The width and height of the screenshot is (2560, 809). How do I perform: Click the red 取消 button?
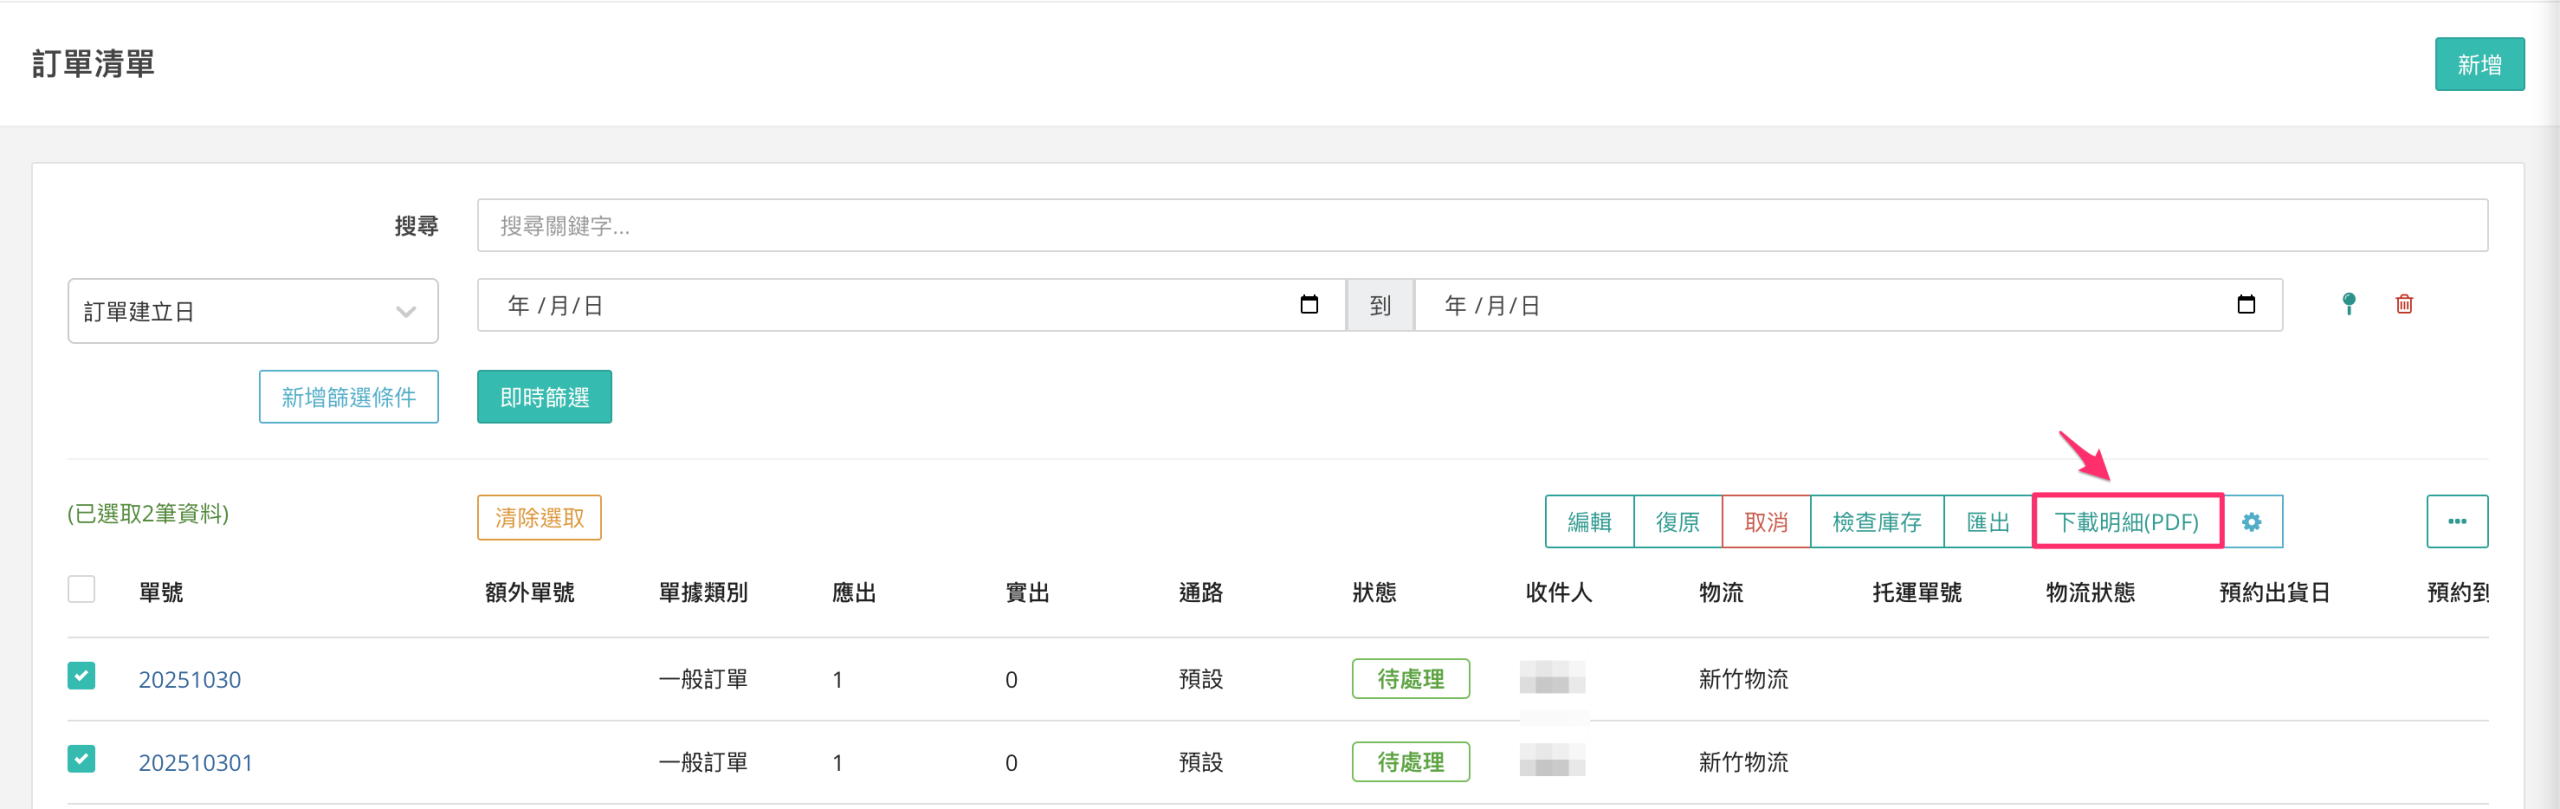click(x=1765, y=522)
